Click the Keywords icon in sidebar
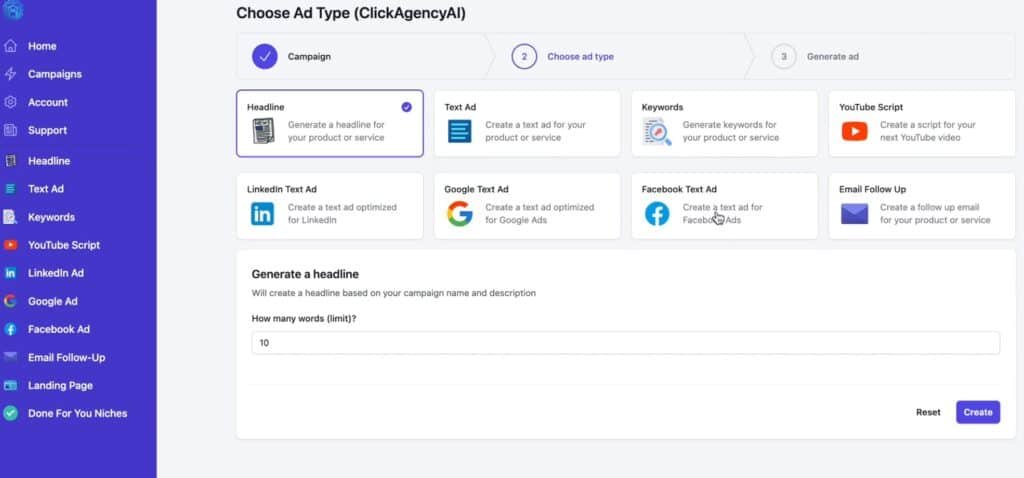The image size is (1024, 478). coord(10,217)
